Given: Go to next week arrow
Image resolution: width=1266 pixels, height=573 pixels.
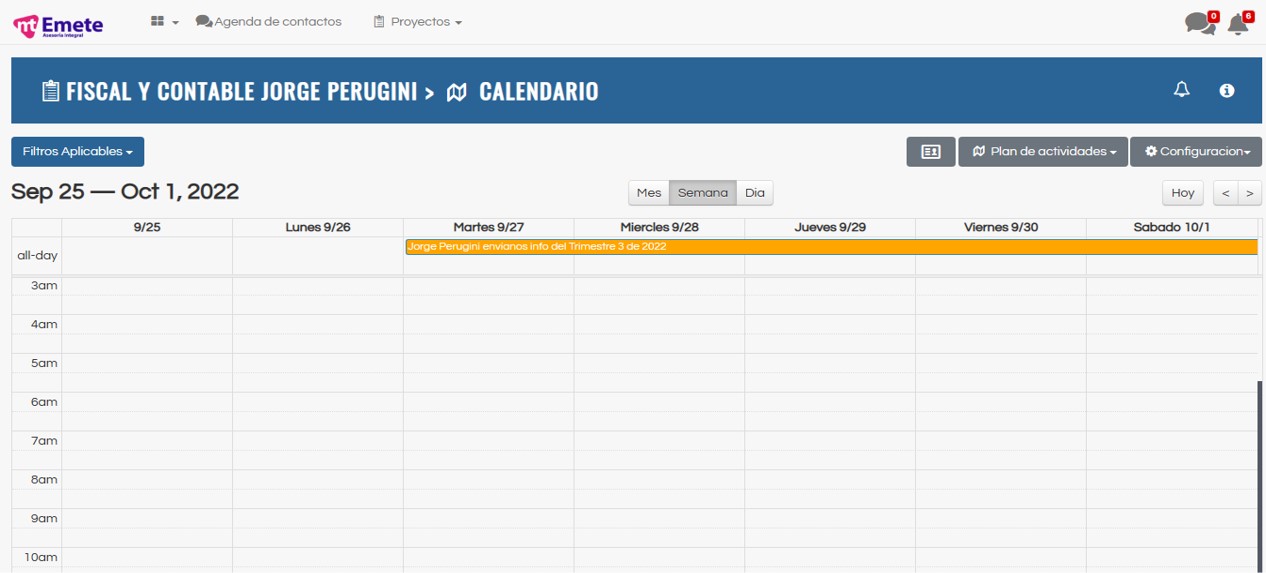Looking at the screenshot, I should (x=1249, y=193).
